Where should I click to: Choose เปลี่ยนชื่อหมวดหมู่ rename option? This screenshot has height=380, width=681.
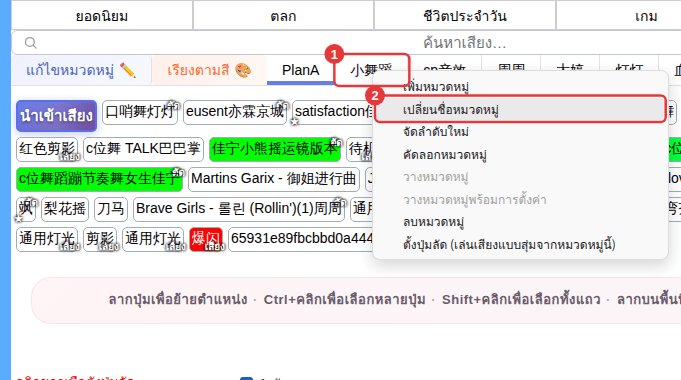click(520, 109)
